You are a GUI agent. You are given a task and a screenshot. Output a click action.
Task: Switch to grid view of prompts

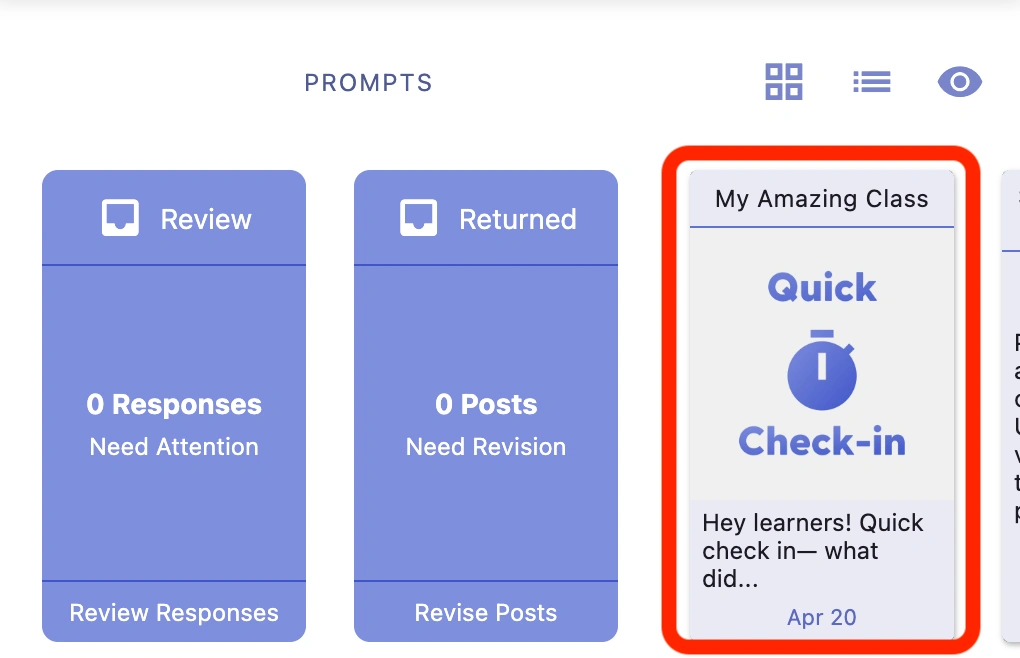tap(784, 81)
